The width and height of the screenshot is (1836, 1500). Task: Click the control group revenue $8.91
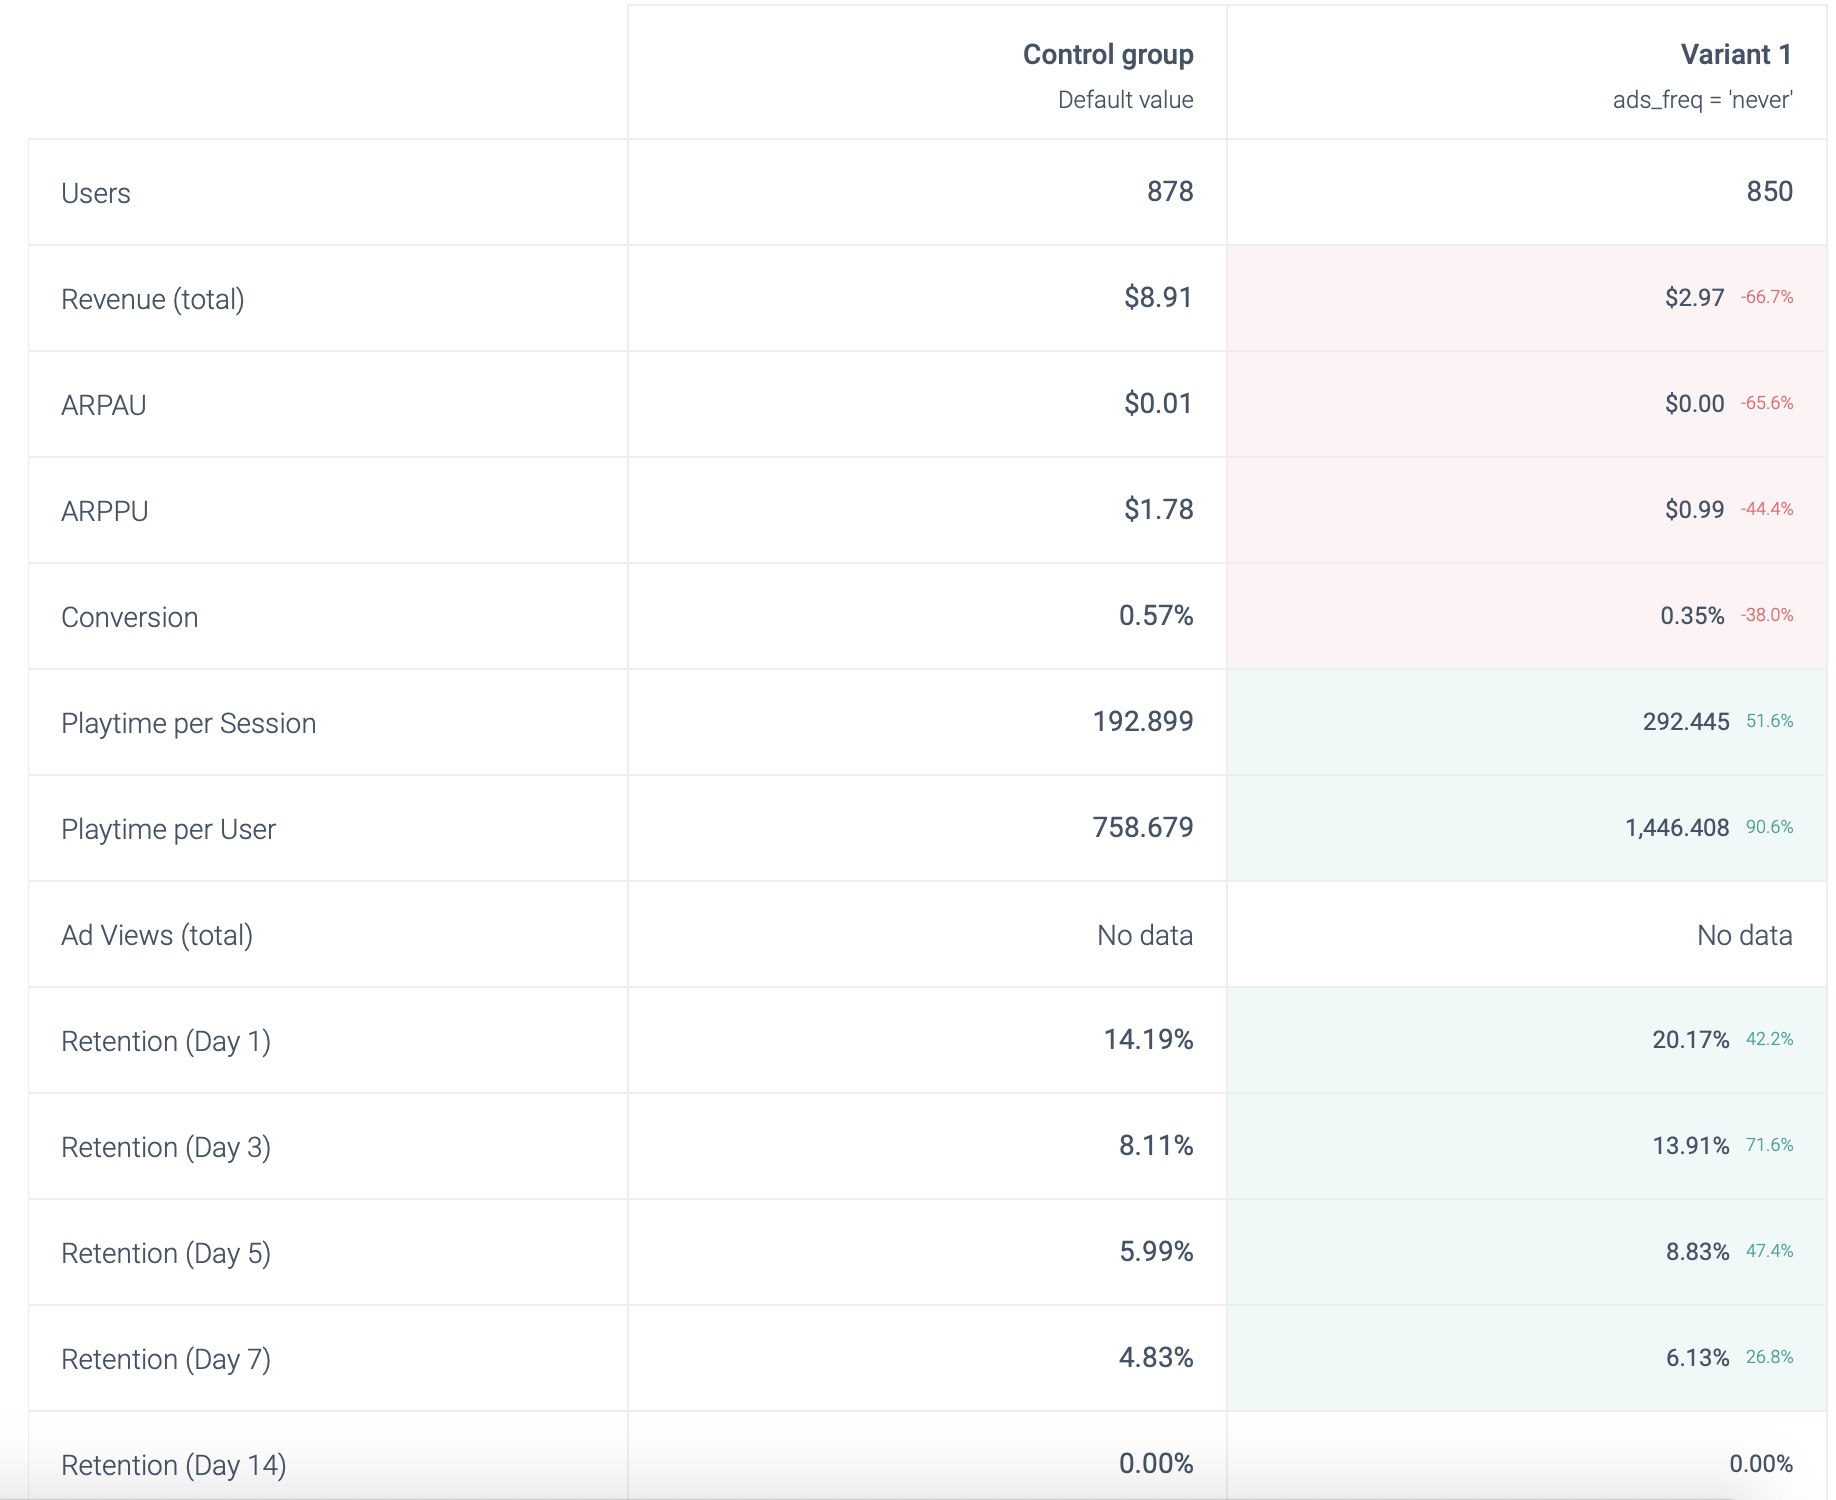click(1157, 298)
